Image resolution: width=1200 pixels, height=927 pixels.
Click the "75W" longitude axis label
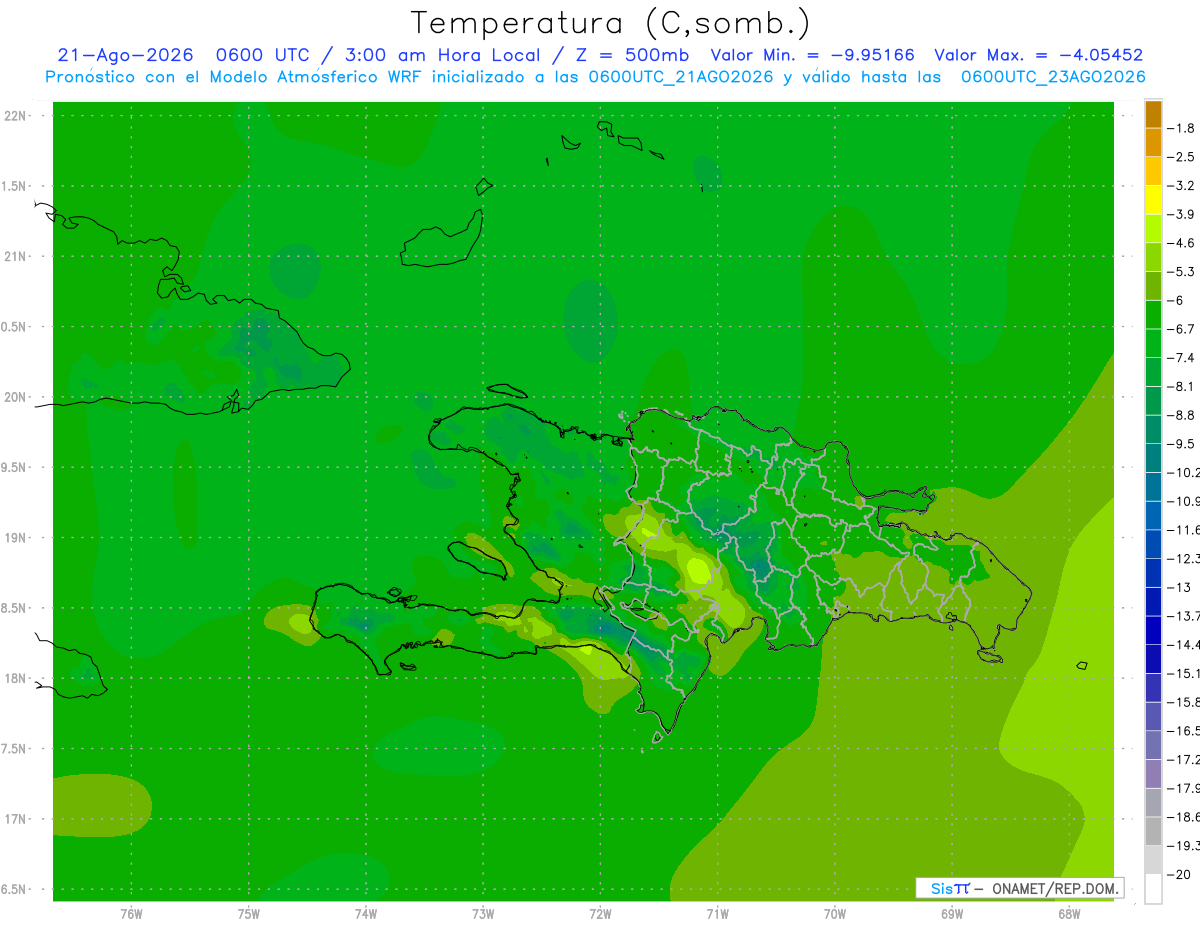pyautogui.click(x=248, y=914)
